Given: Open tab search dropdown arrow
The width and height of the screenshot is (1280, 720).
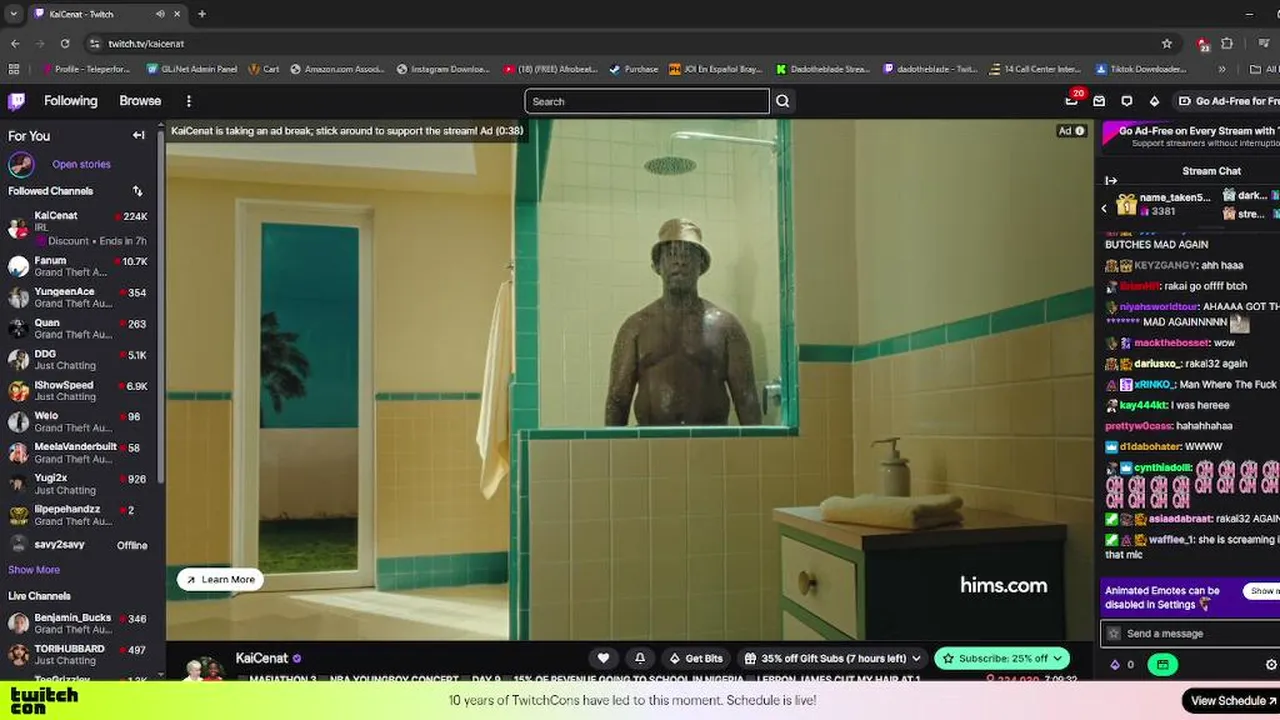Looking at the screenshot, I should [13, 14].
